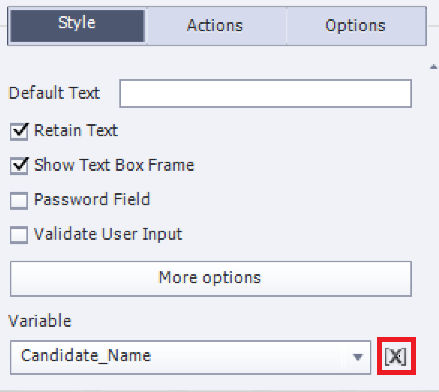Viewport: 439px width, 392px height.
Task: Disable the Show Text Box Frame checkbox
Action: tap(19, 166)
